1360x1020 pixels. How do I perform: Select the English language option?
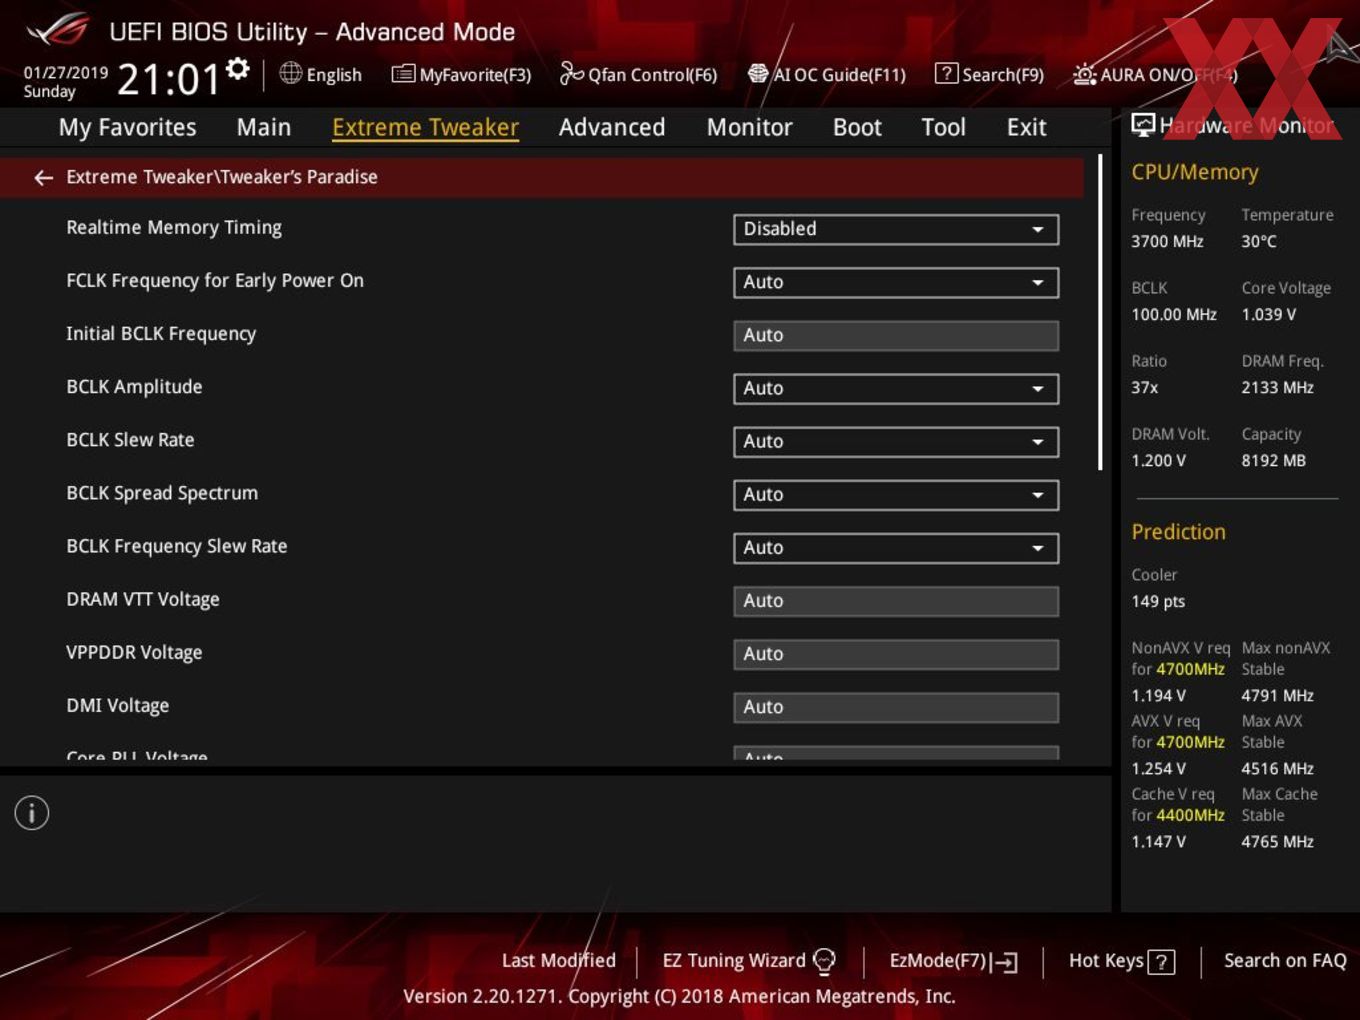(334, 75)
